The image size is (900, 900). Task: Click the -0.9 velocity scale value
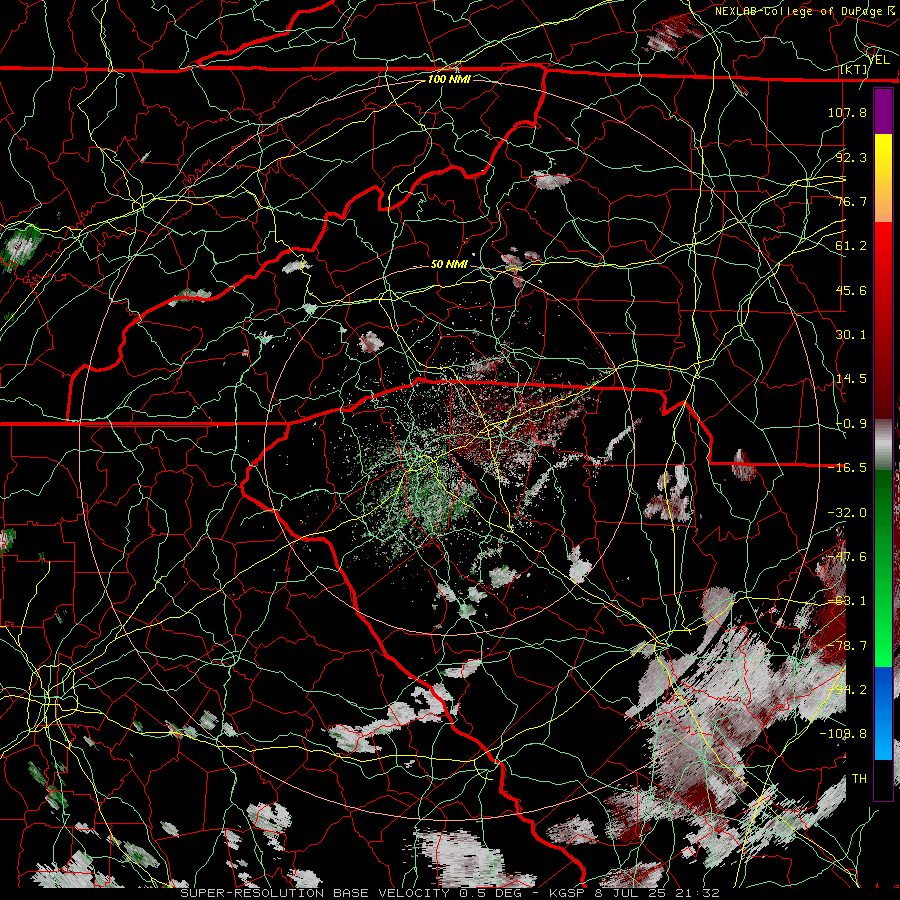pyautogui.click(x=851, y=424)
